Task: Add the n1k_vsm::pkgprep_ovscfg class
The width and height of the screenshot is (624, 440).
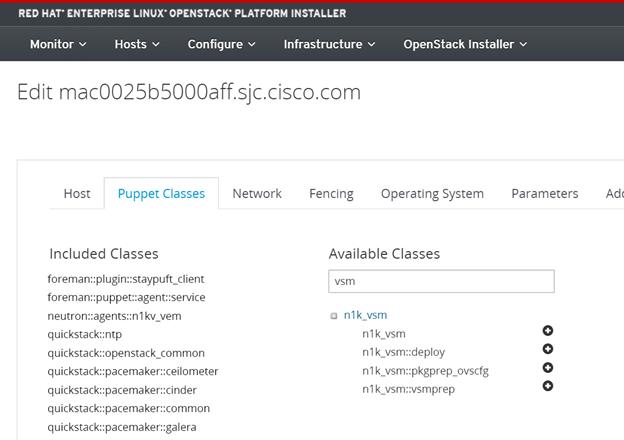Action: (548, 368)
